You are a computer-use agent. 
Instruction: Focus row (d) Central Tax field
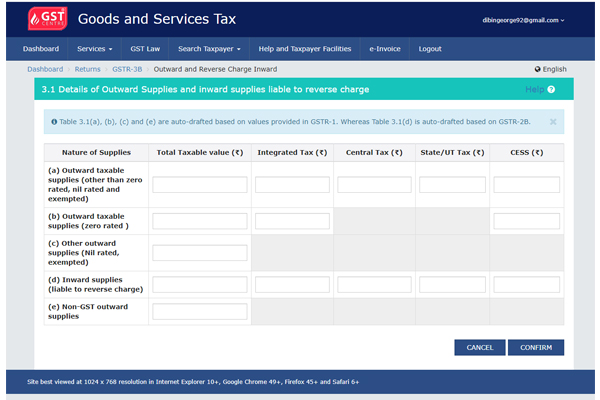(374, 285)
